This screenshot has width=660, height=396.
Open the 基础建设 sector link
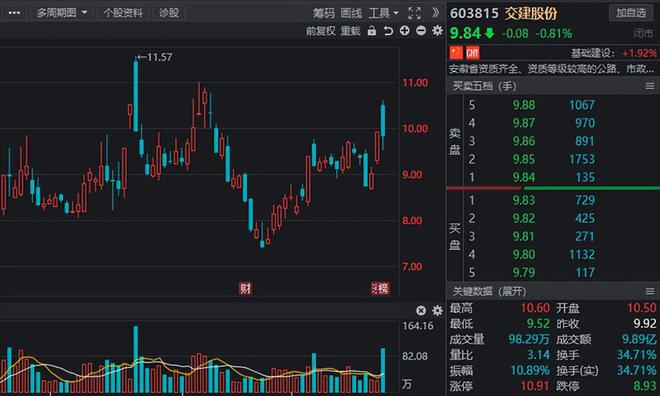coord(593,53)
